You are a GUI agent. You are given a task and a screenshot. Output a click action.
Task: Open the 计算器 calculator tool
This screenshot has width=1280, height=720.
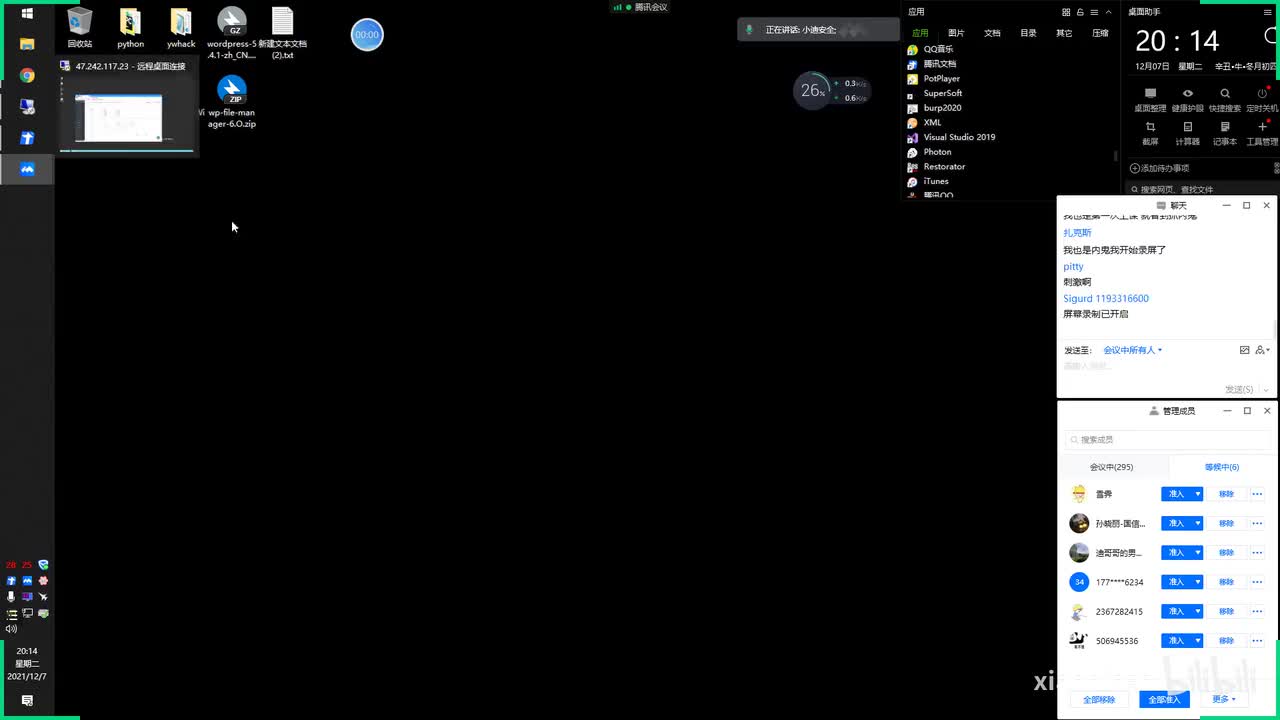[x=1187, y=133]
